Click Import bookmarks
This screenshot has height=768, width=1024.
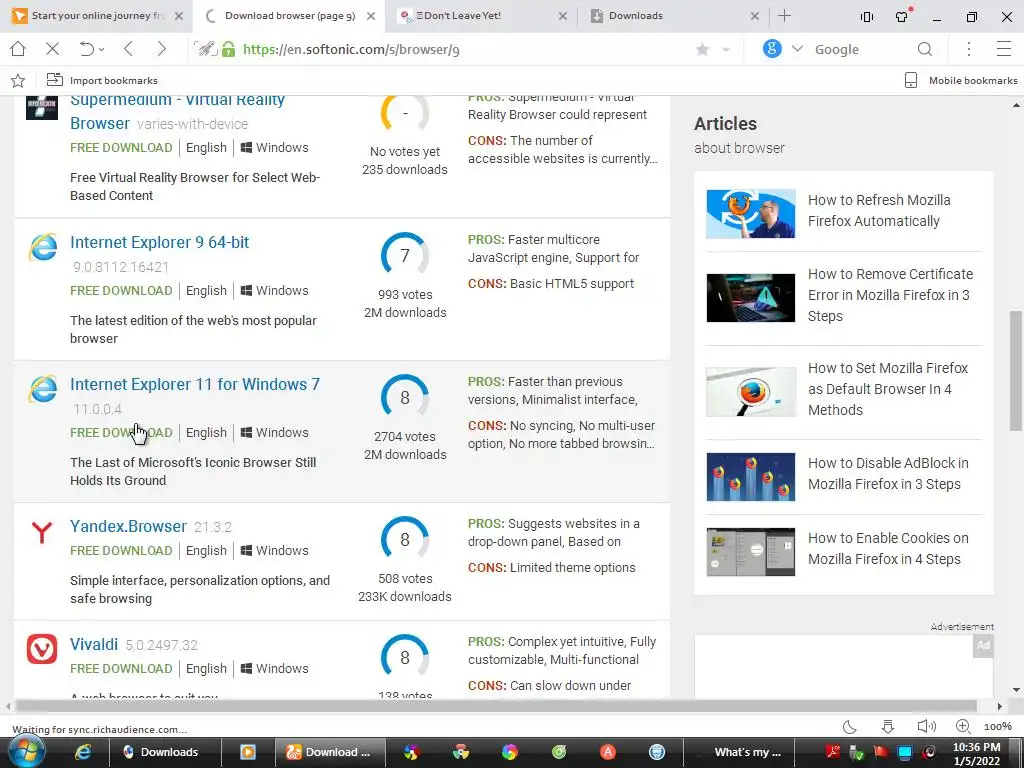click(x=103, y=80)
